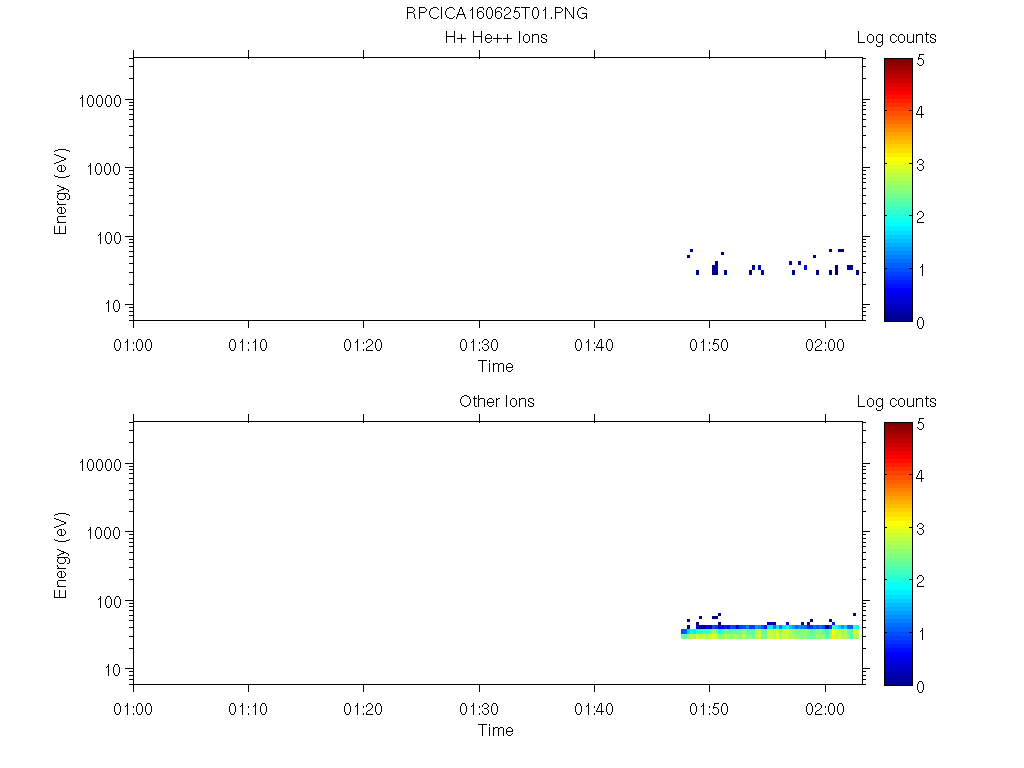Click the 10 energy tick on Other Ions plot
The image size is (1024, 768).
[113, 670]
